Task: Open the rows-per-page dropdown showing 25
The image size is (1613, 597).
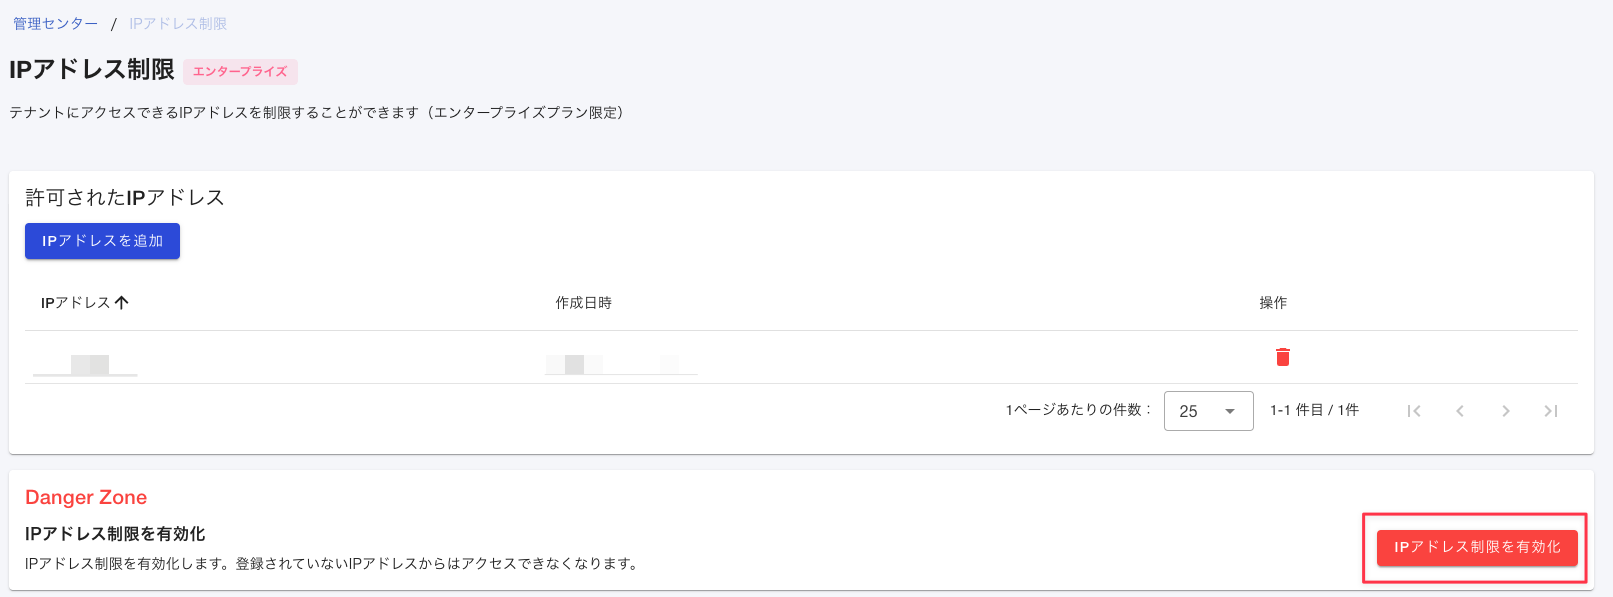Action: click(x=1208, y=411)
